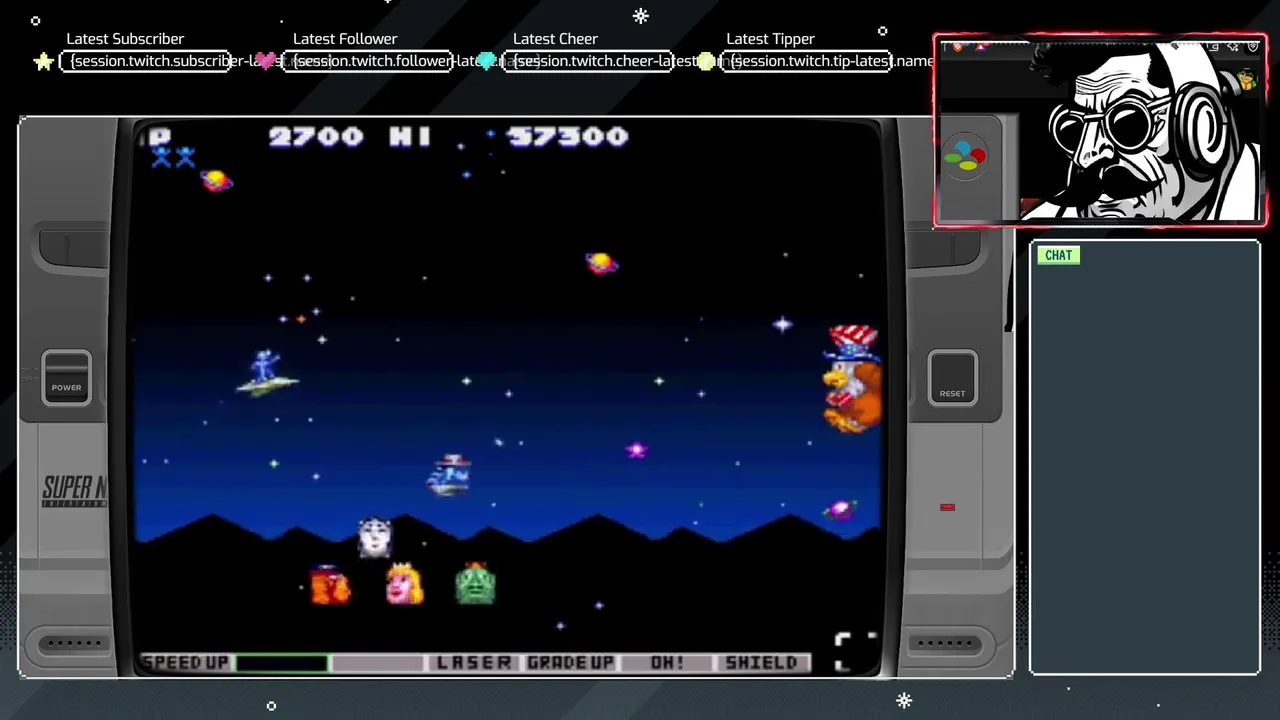1280x720 pixels.
Task: Click the red LED indicator on console
Action: 947,507
